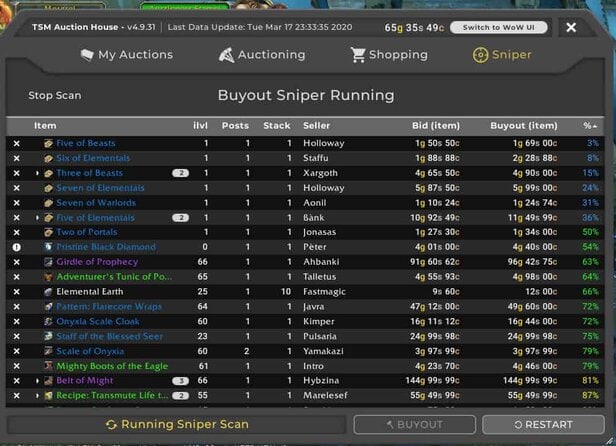
Task: Click the 87% value in last row
Action: tap(590, 396)
